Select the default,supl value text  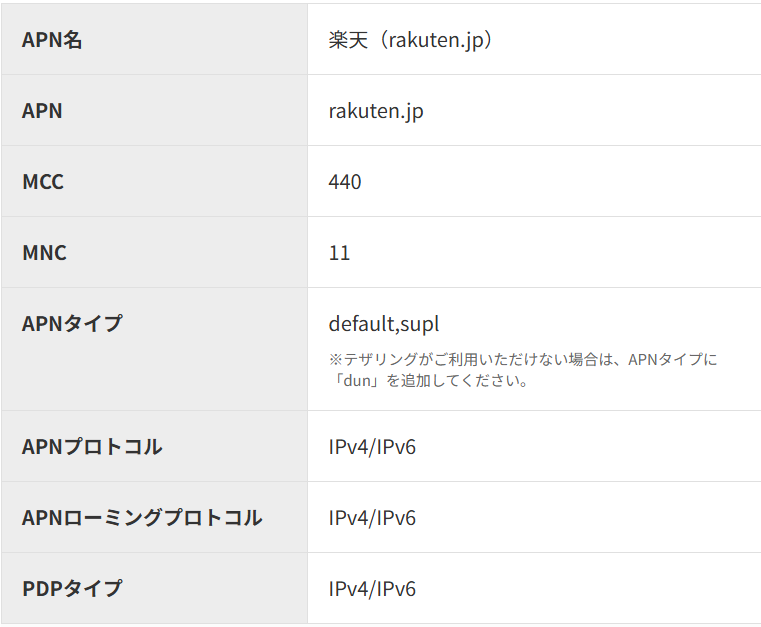click(x=384, y=324)
